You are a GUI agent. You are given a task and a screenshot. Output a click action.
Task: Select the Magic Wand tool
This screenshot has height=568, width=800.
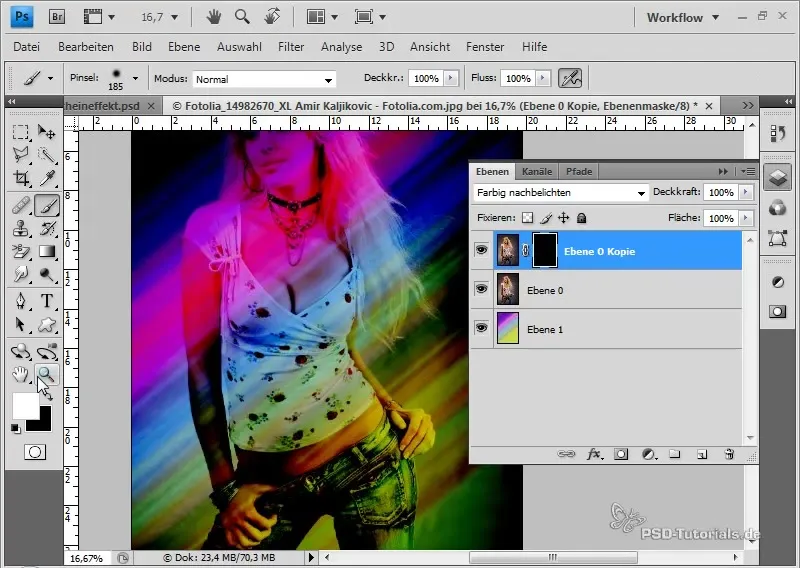pos(47,155)
